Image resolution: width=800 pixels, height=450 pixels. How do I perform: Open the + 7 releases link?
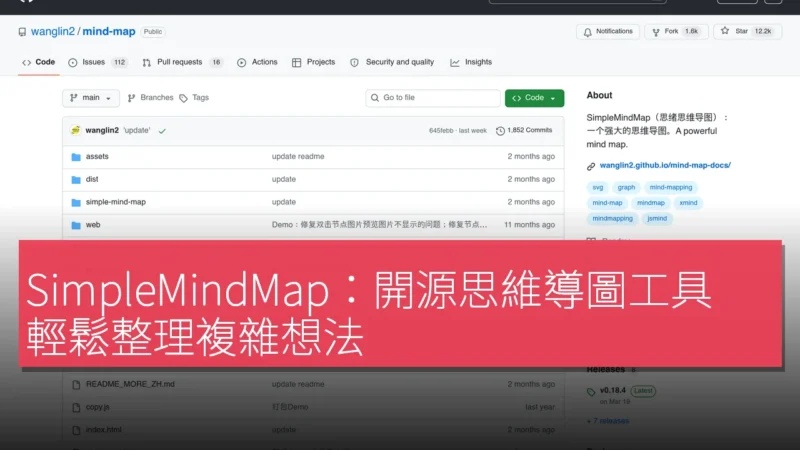tap(608, 421)
